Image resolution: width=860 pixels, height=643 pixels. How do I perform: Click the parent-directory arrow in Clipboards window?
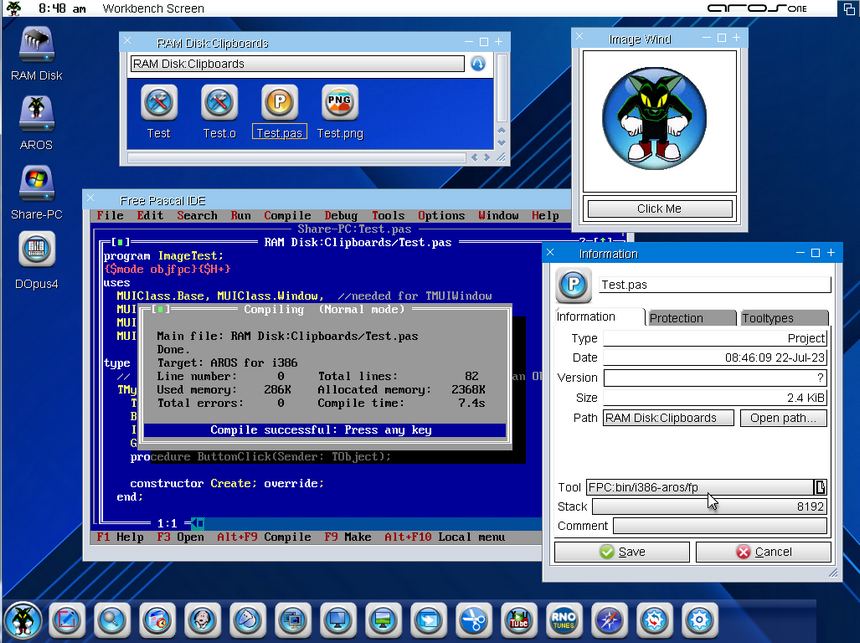[x=478, y=64]
